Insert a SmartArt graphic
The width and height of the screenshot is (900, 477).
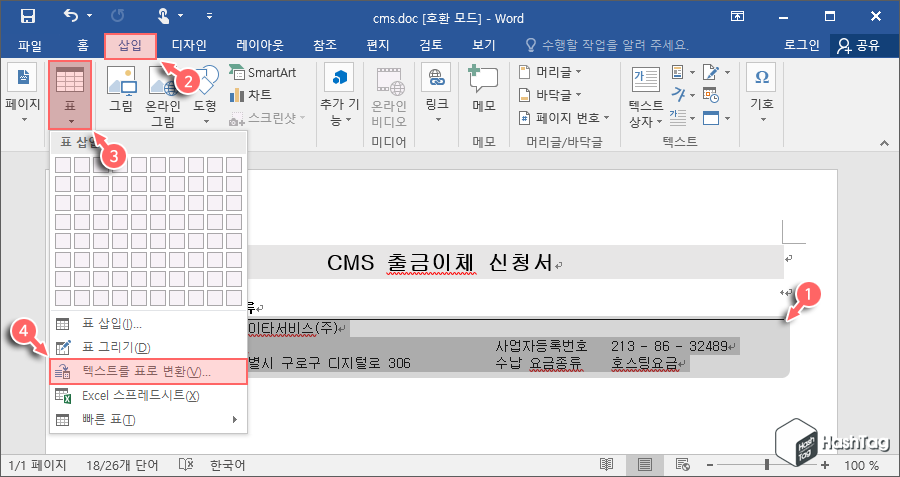pyautogui.click(x=262, y=72)
